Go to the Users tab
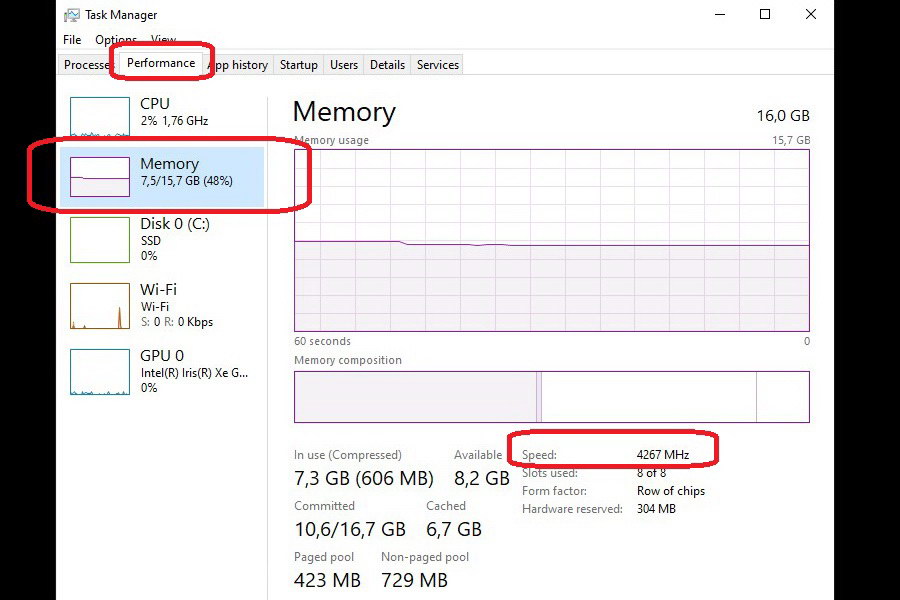 344,65
